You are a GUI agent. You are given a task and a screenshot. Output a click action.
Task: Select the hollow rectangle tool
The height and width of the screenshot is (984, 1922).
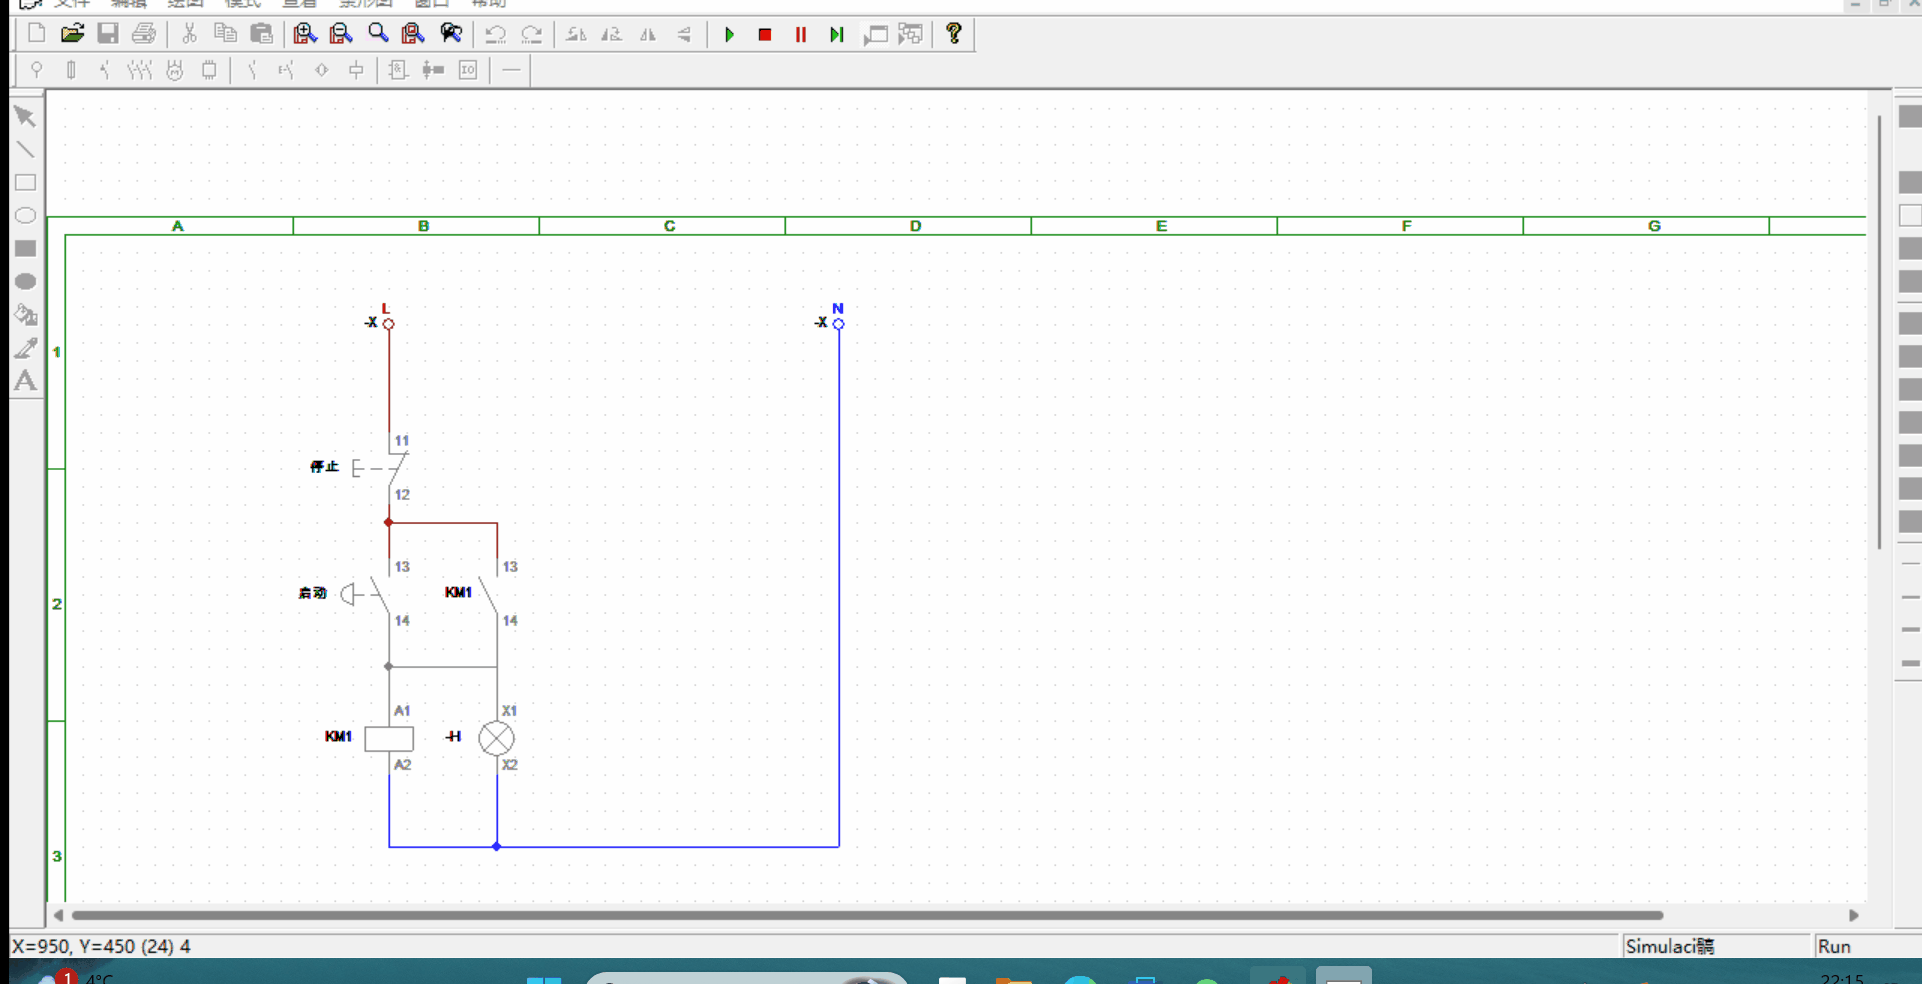[x=26, y=183]
